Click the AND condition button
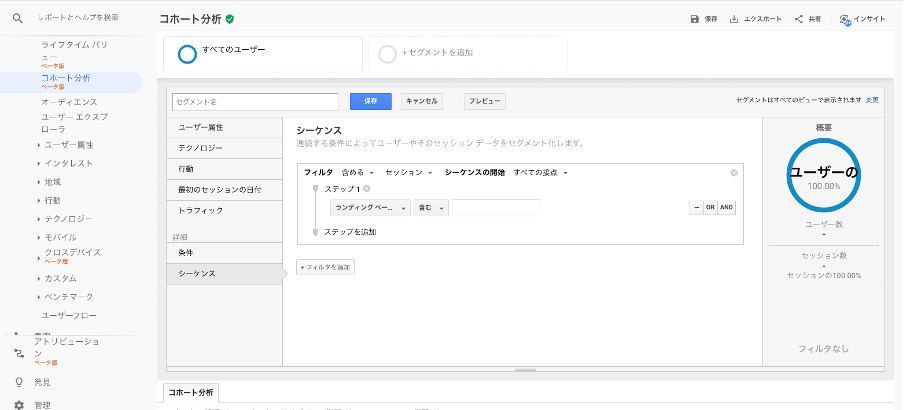Image resolution: width=904 pixels, height=410 pixels. pyautogui.click(x=726, y=207)
